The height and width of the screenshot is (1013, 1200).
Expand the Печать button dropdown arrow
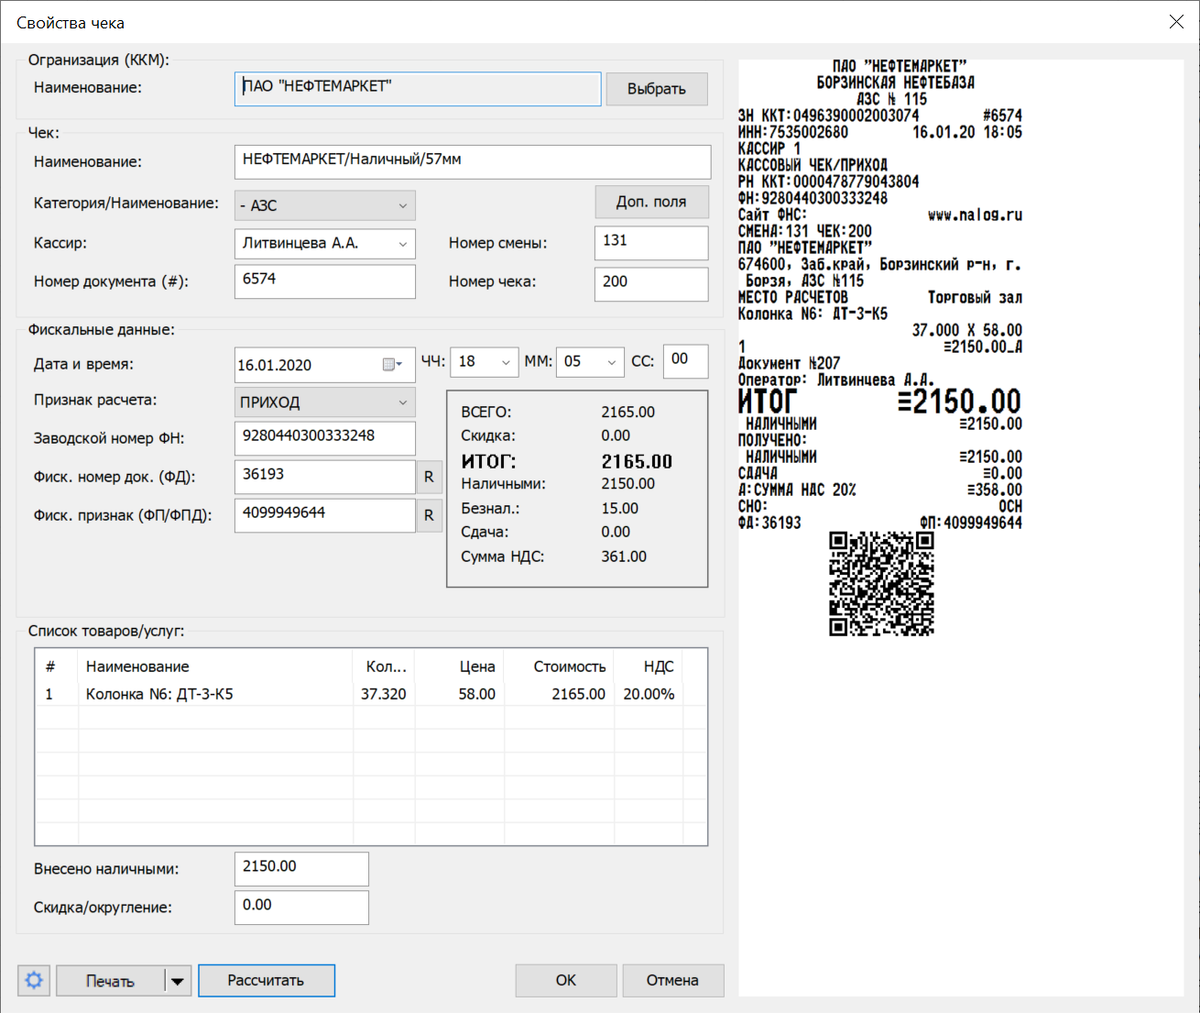177,981
